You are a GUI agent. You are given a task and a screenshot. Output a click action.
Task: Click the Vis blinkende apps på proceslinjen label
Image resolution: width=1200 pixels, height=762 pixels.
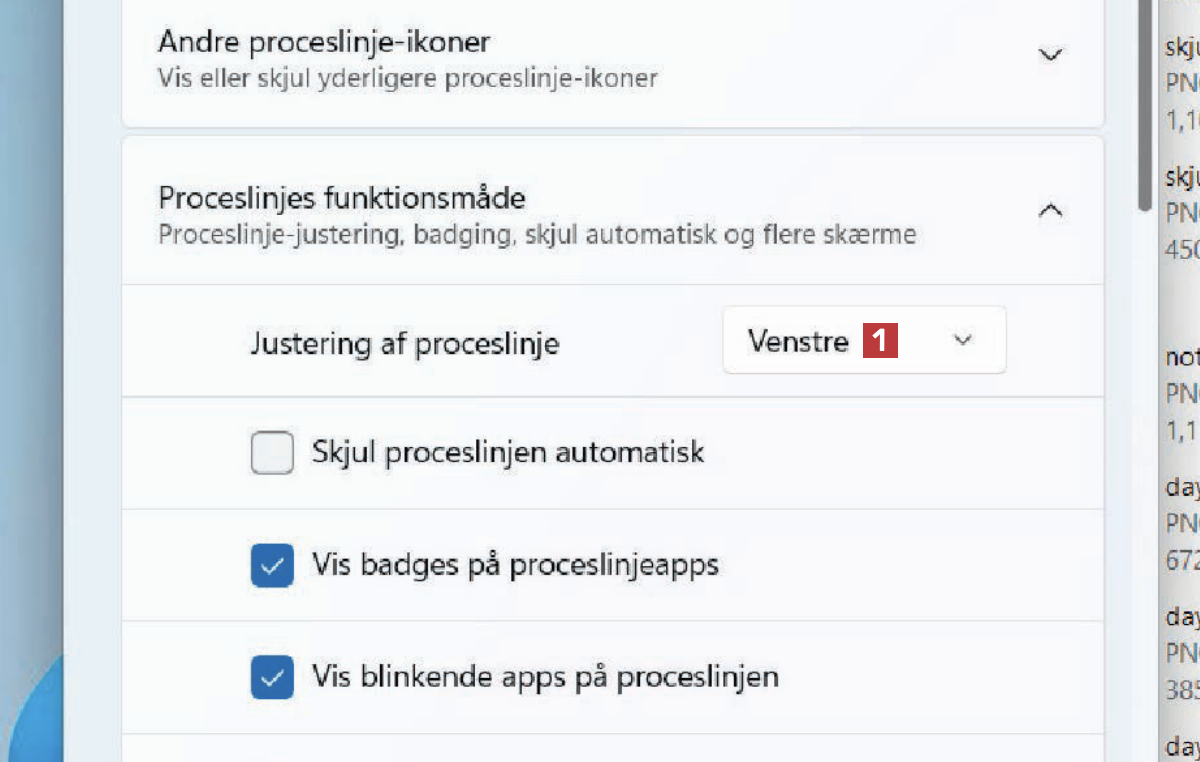pos(545,677)
